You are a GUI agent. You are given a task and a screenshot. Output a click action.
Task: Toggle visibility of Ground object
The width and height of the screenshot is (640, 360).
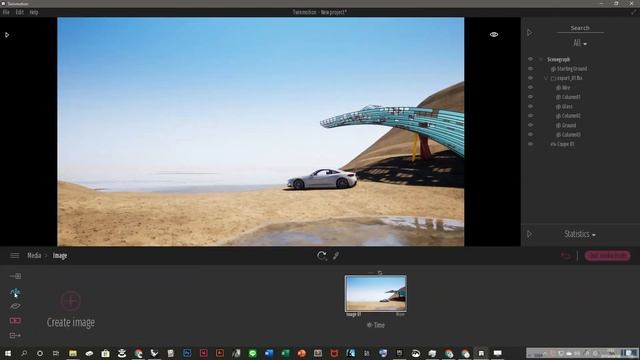click(530, 125)
